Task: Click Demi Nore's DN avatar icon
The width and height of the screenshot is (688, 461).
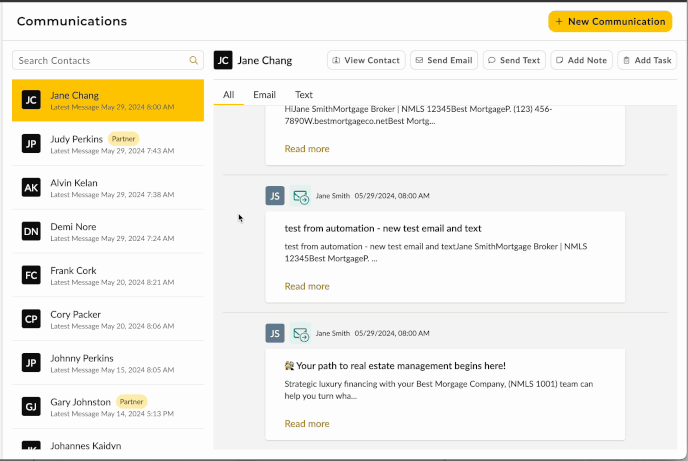Action: (31, 232)
